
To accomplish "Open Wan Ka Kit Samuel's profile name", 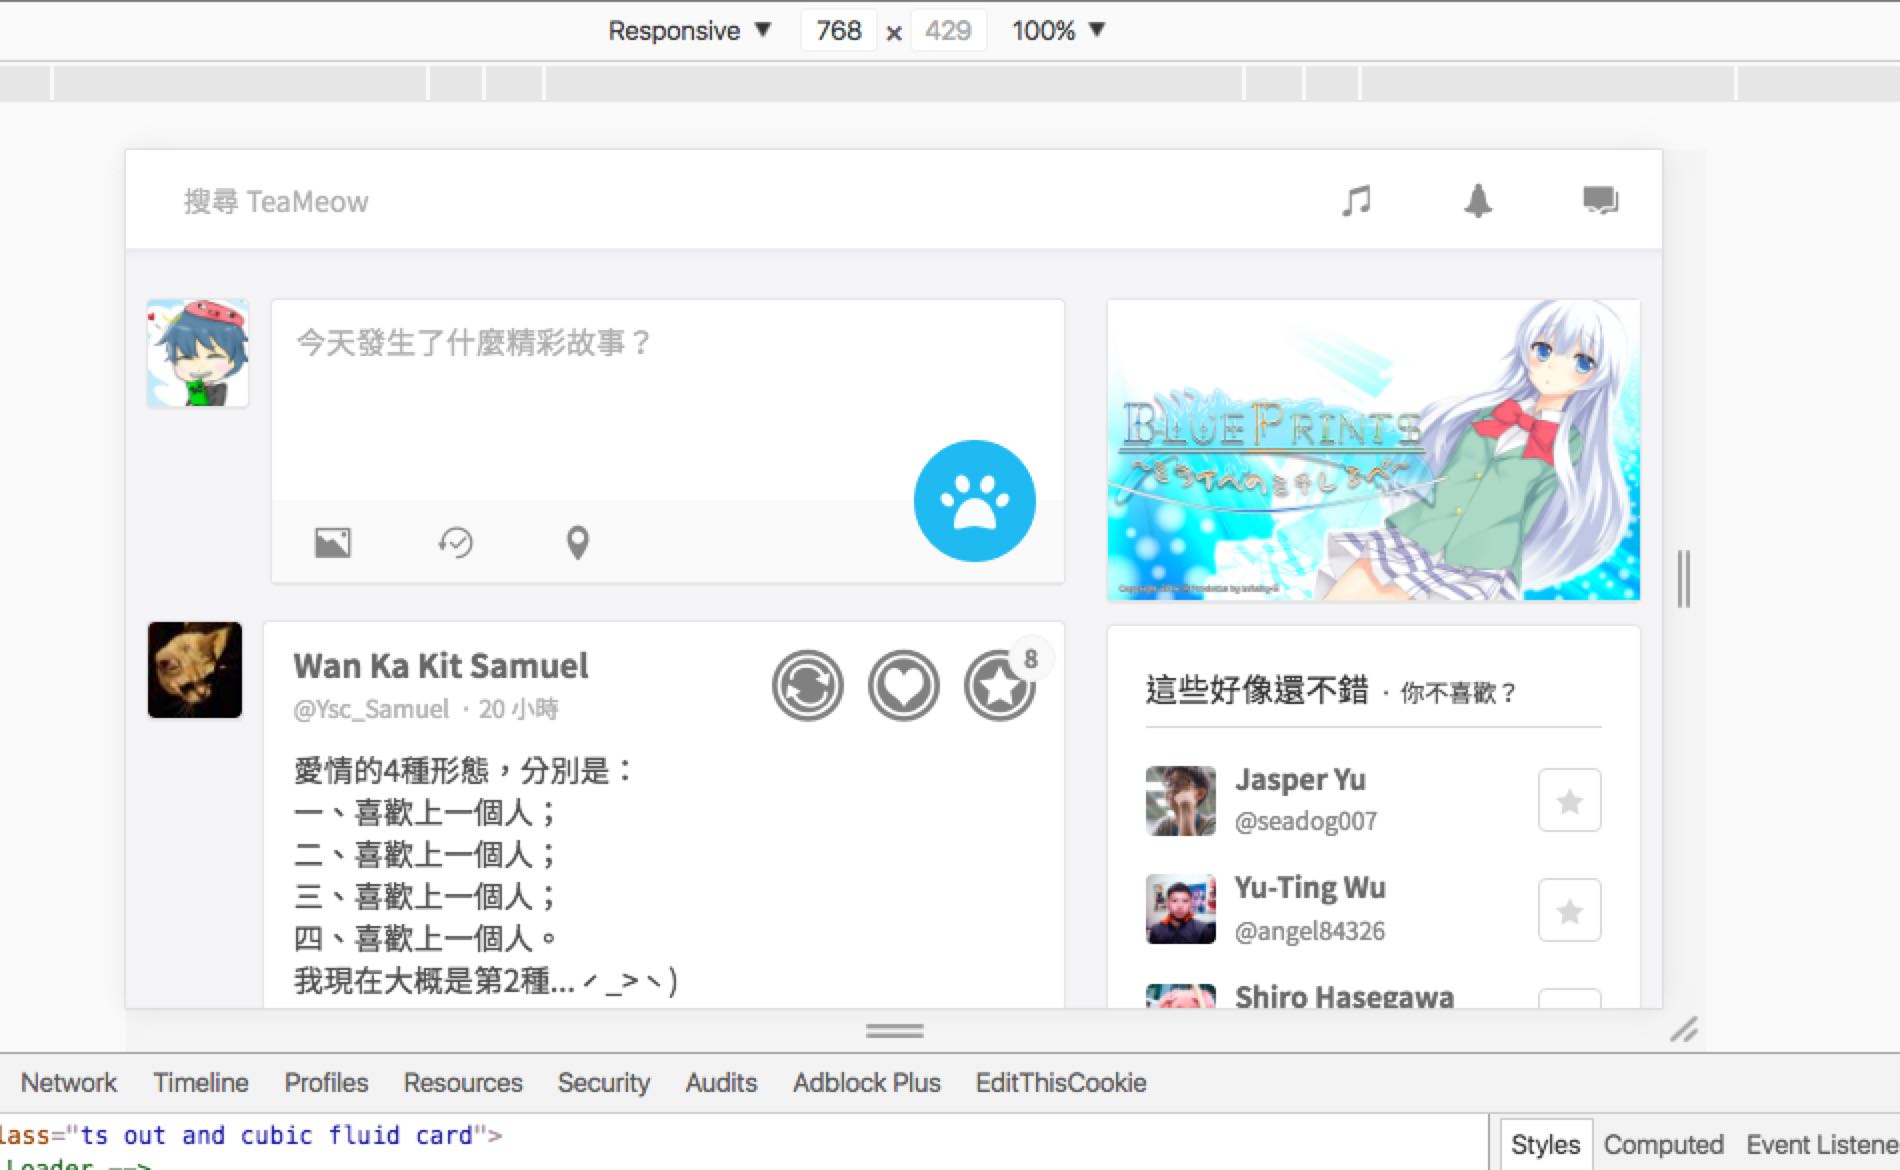I will tap(440, 666).
